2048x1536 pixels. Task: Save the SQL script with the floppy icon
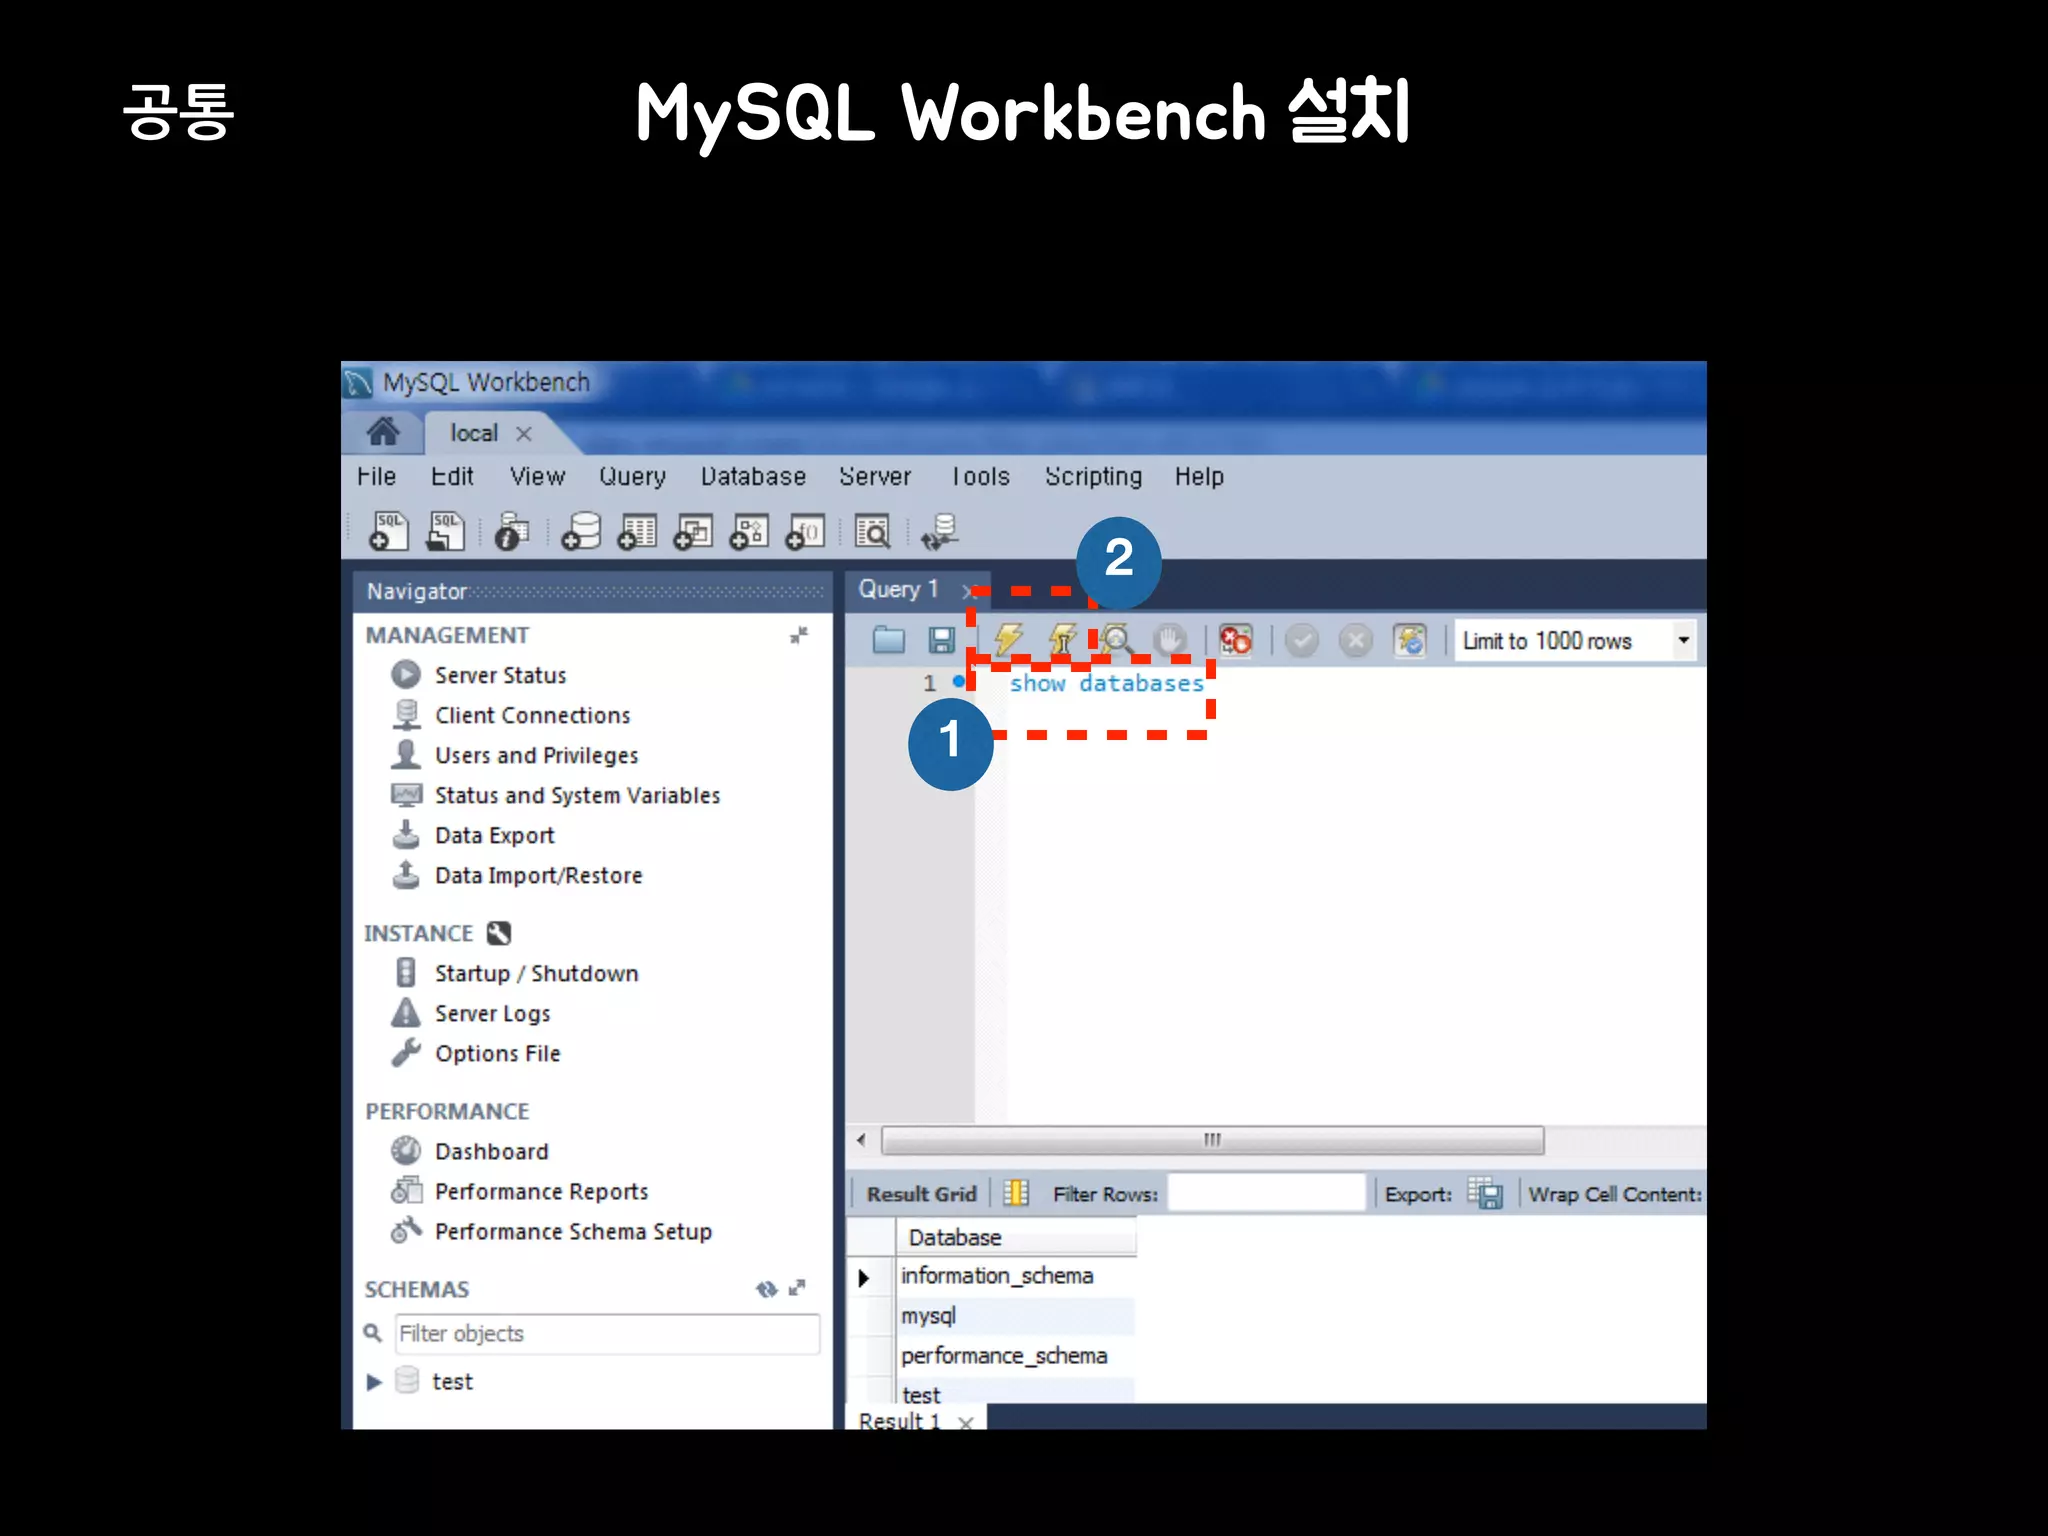pos(941,639)
